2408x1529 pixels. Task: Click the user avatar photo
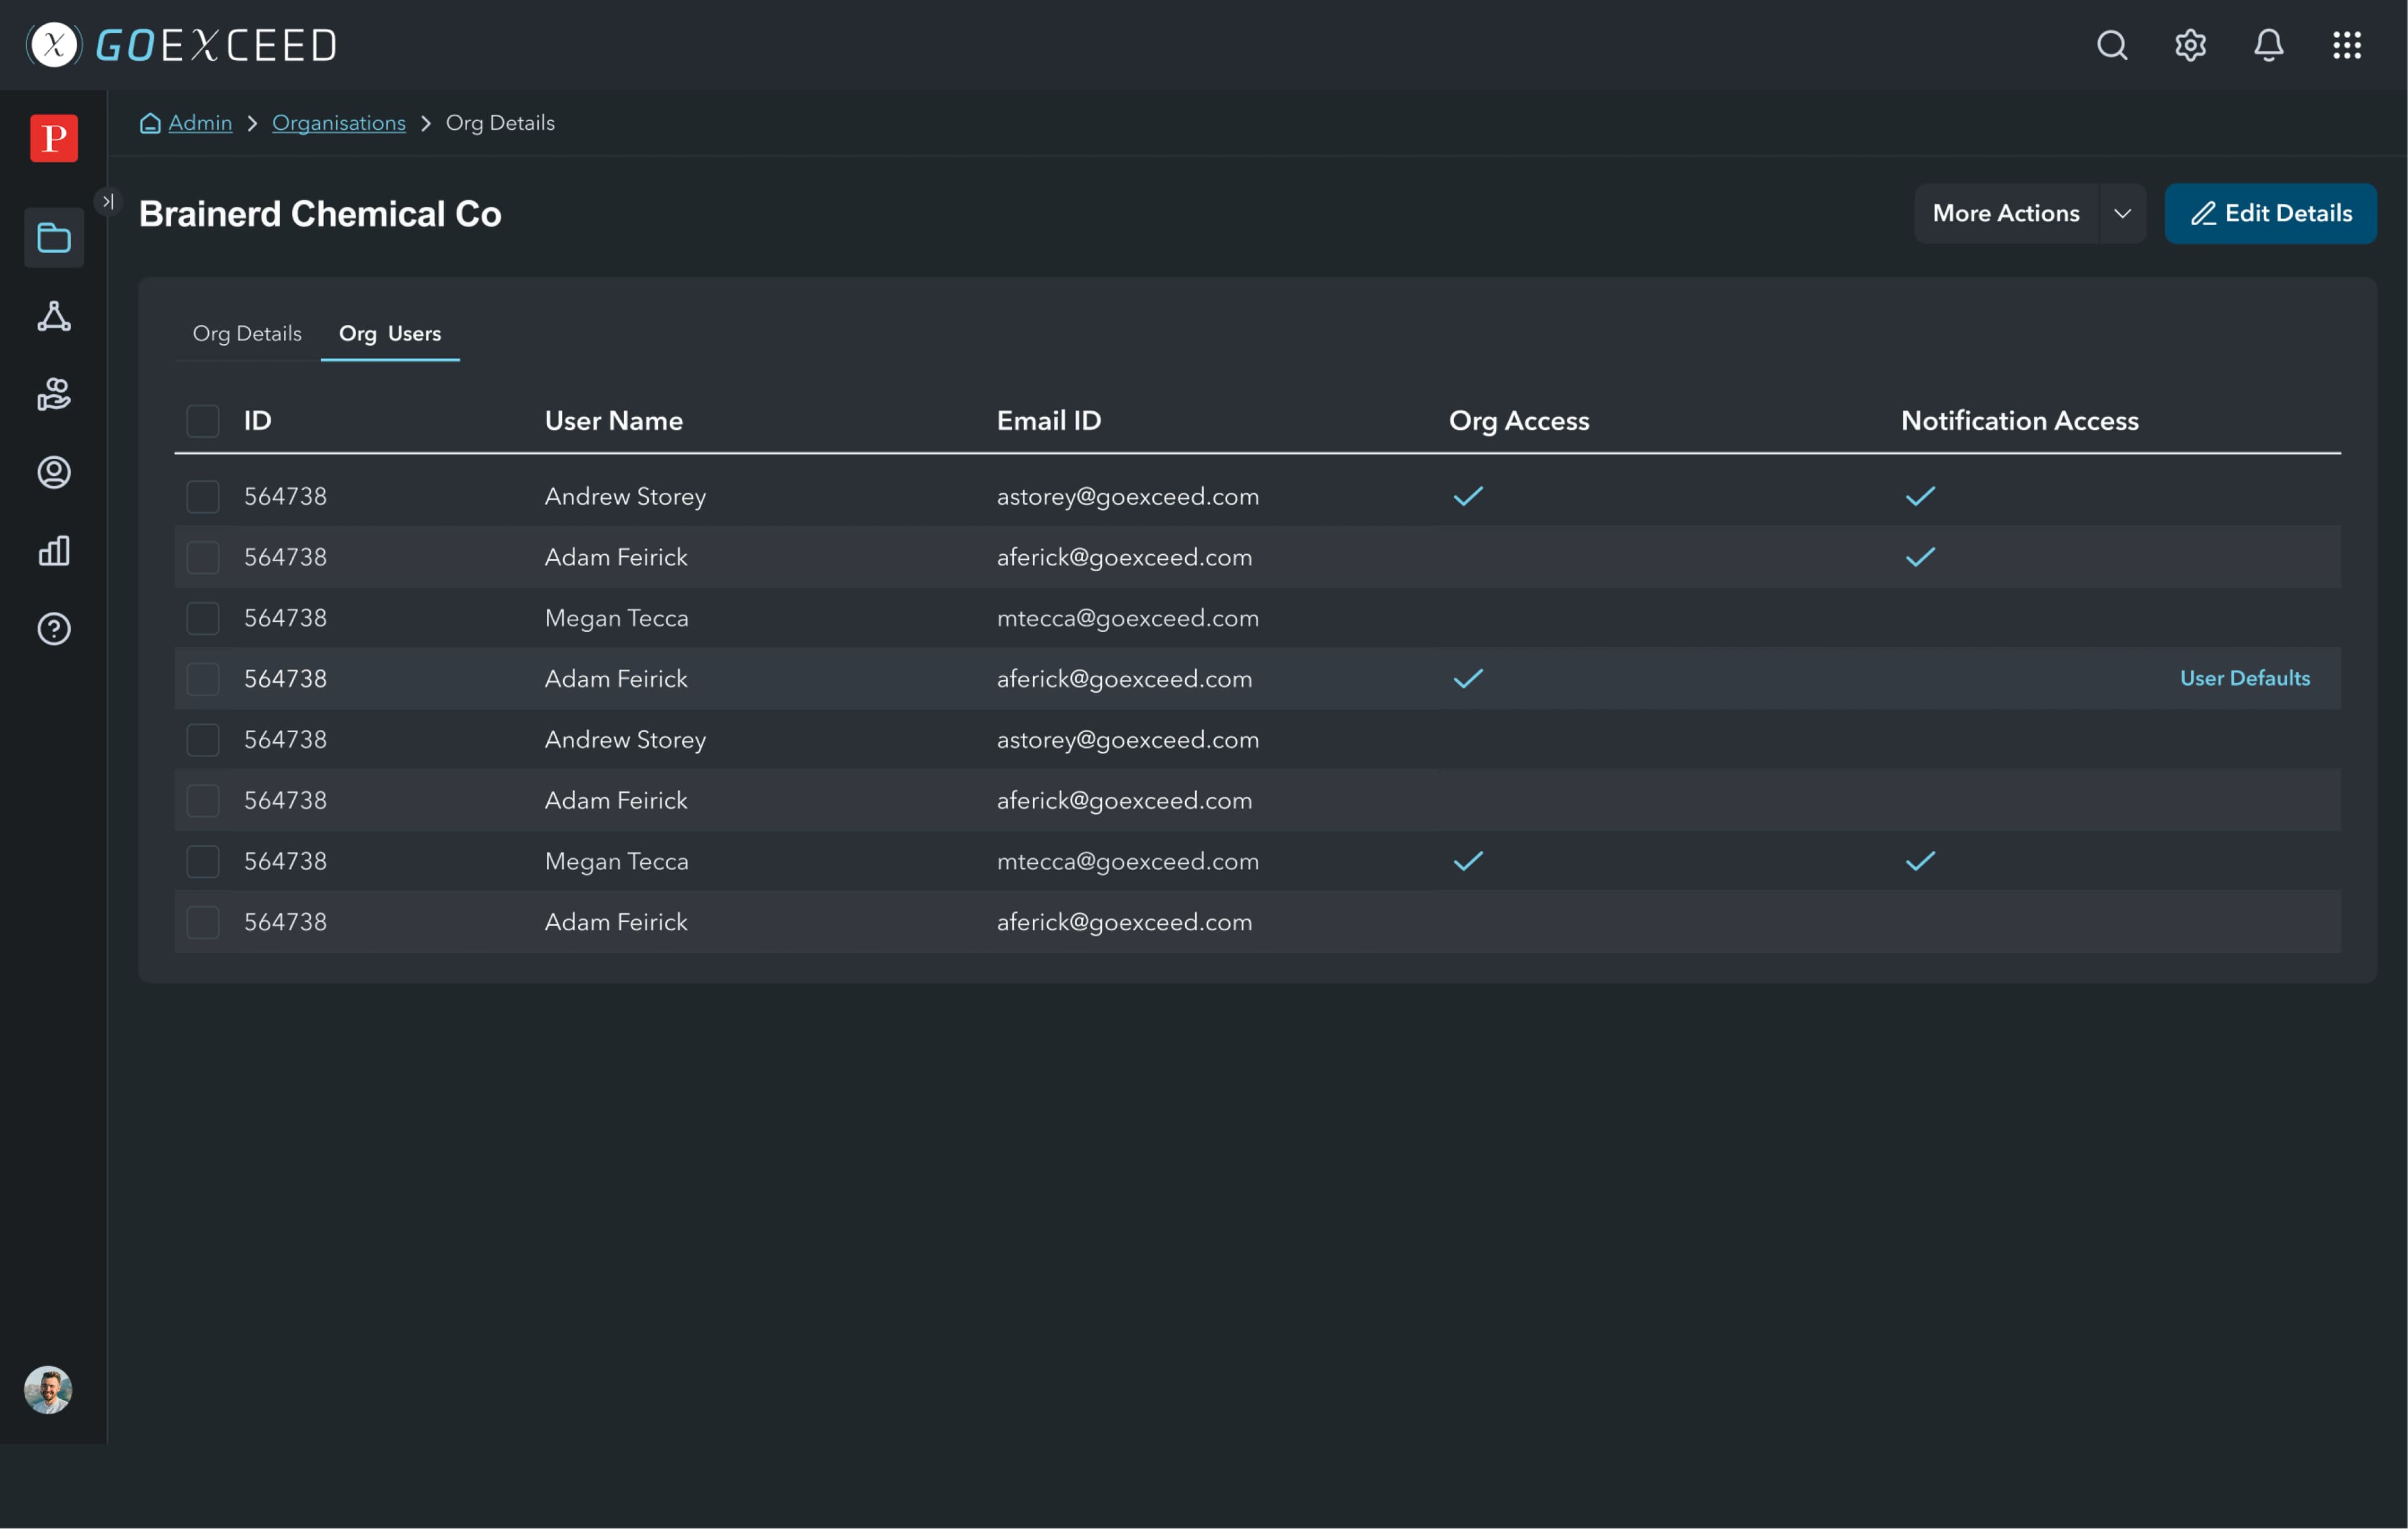pyautogui.click(x=48, y=1390)
